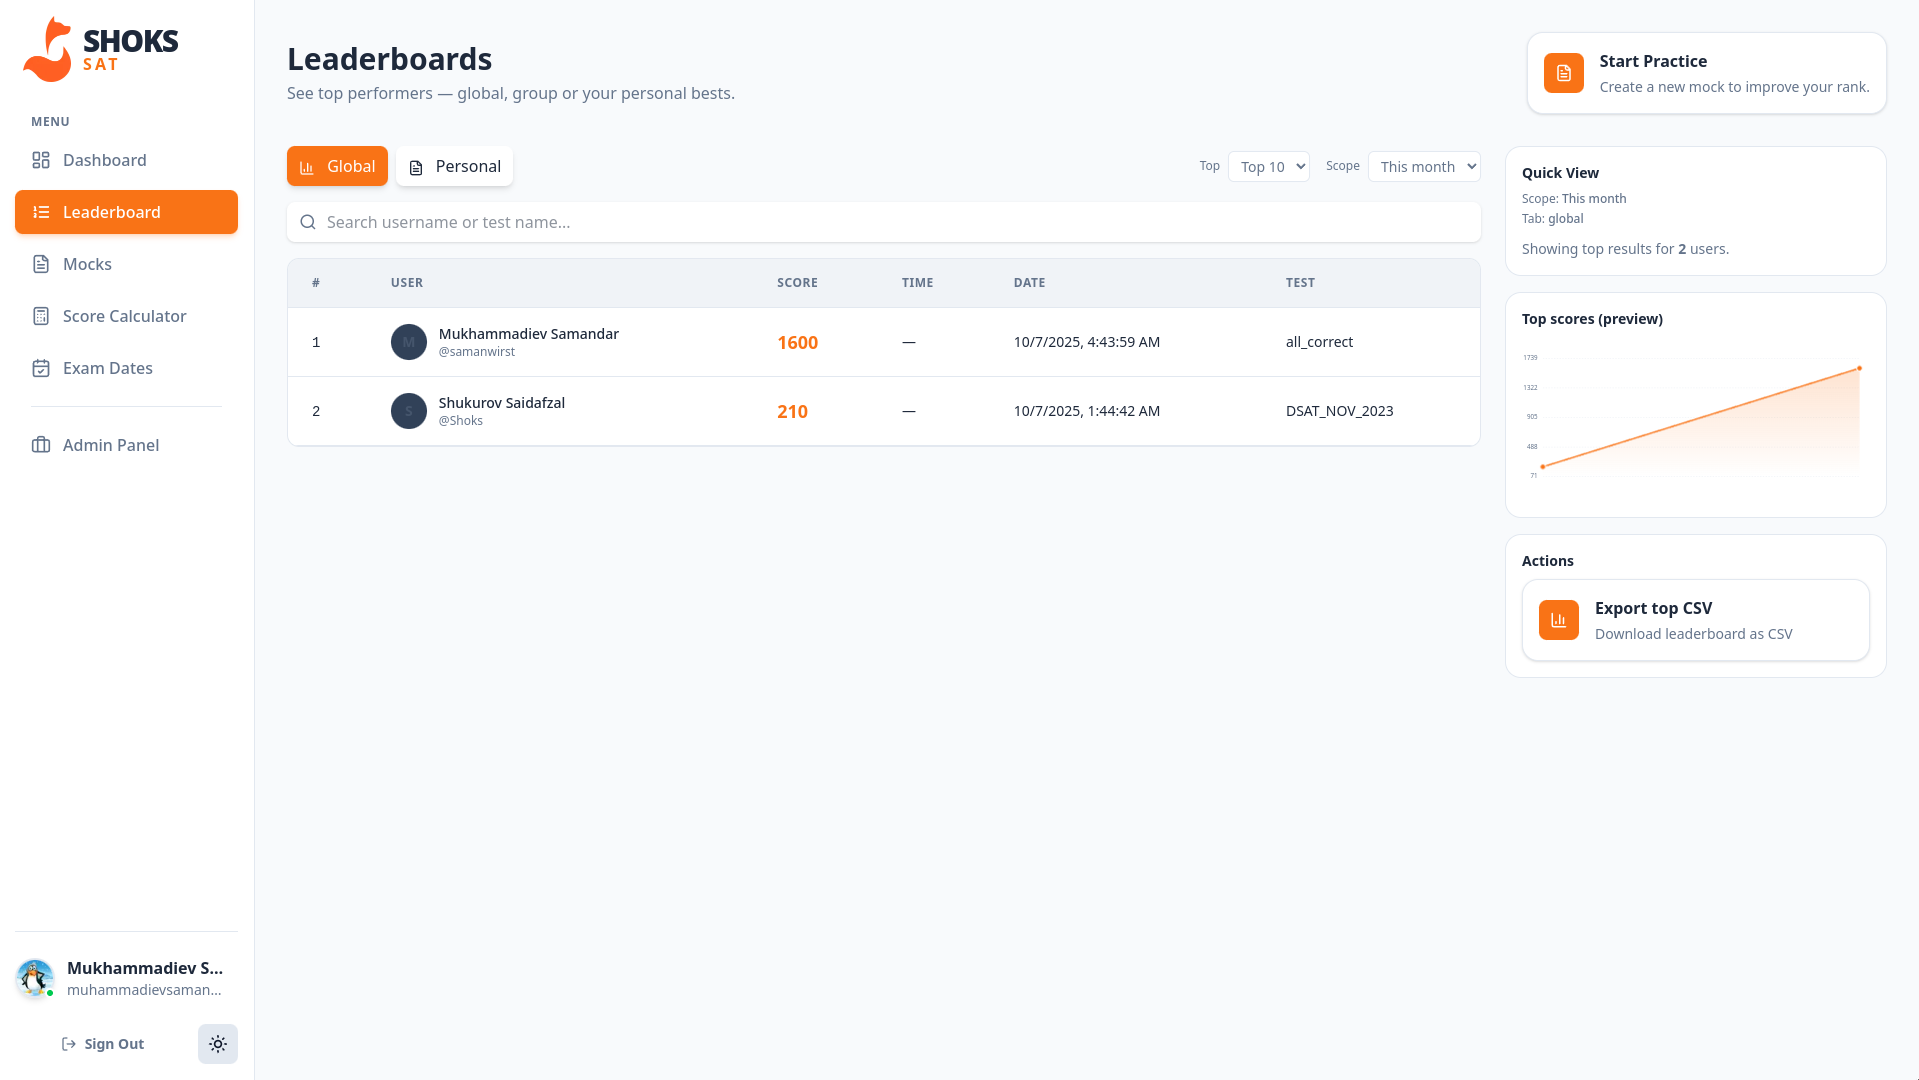Click the Dashboard grid icon
Screen dimensions: 1919x1080
[x=41, y=160]
